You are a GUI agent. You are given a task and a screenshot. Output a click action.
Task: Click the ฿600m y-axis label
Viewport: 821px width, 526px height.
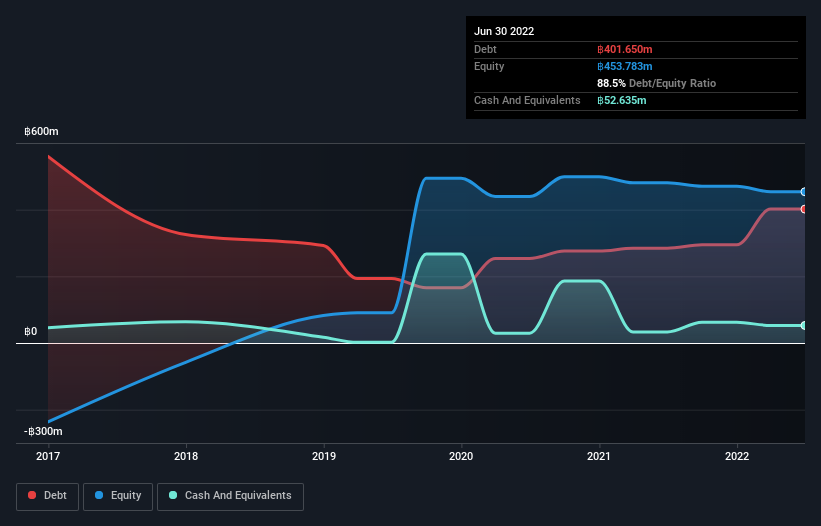tap(41, 131)
